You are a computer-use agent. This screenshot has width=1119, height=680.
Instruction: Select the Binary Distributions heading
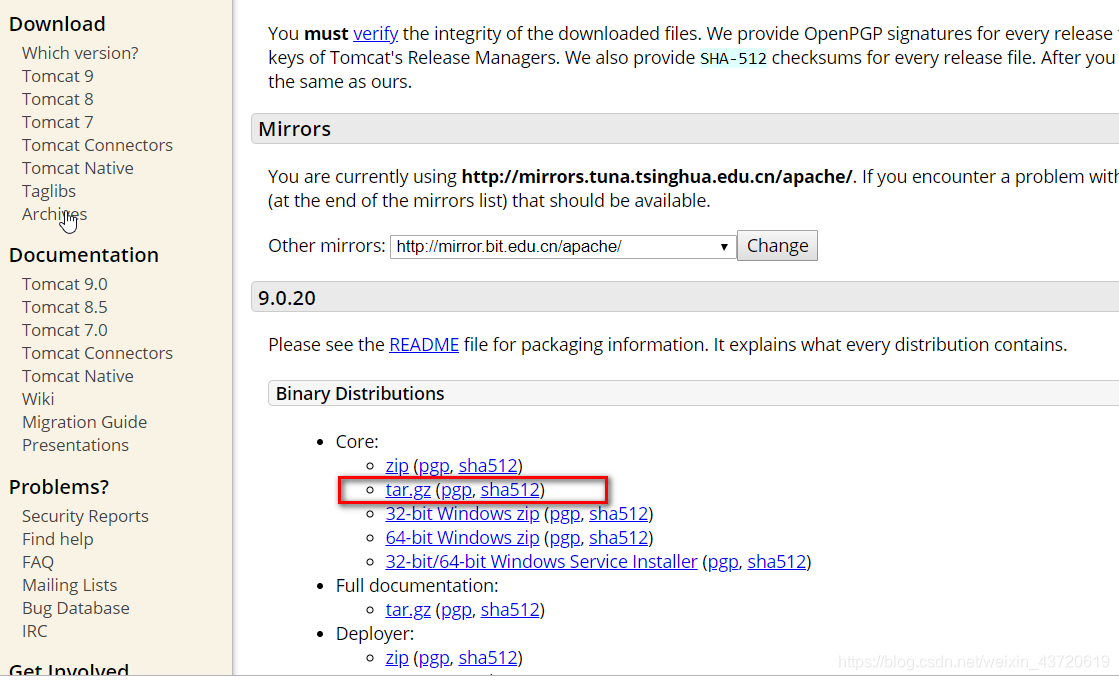[x=360, y=394]
